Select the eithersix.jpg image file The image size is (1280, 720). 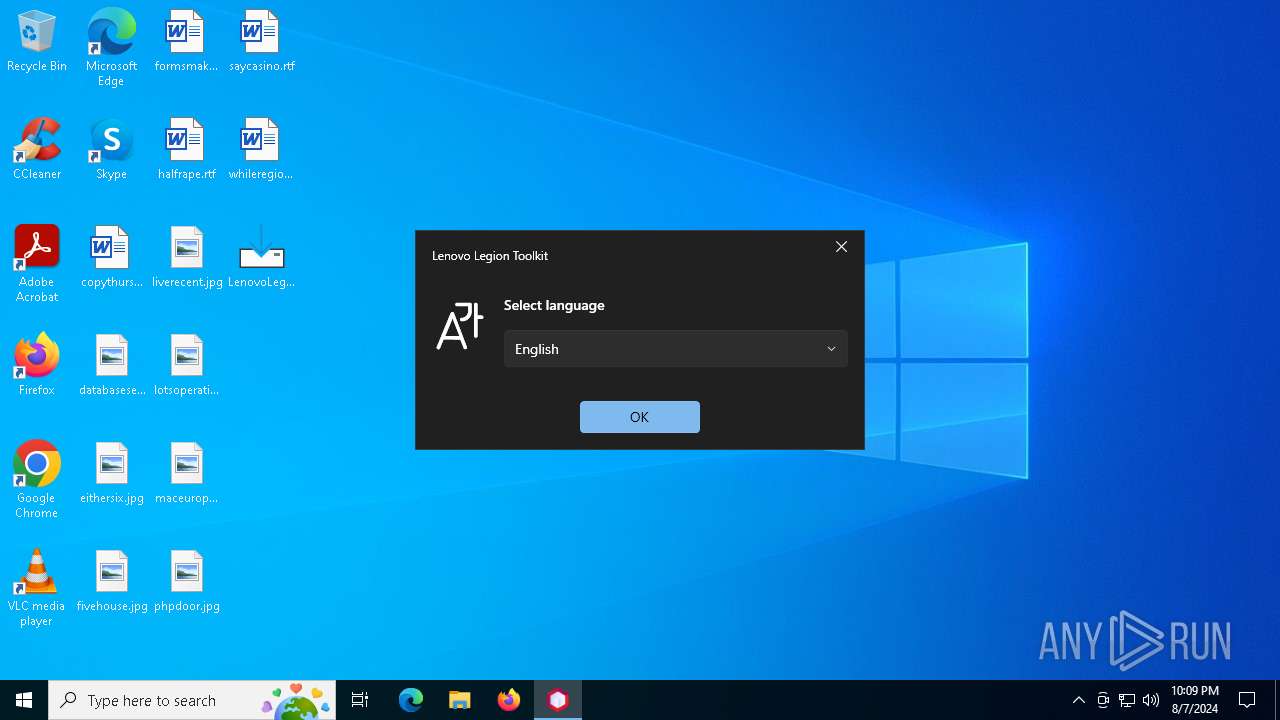[x=111, y=474]
